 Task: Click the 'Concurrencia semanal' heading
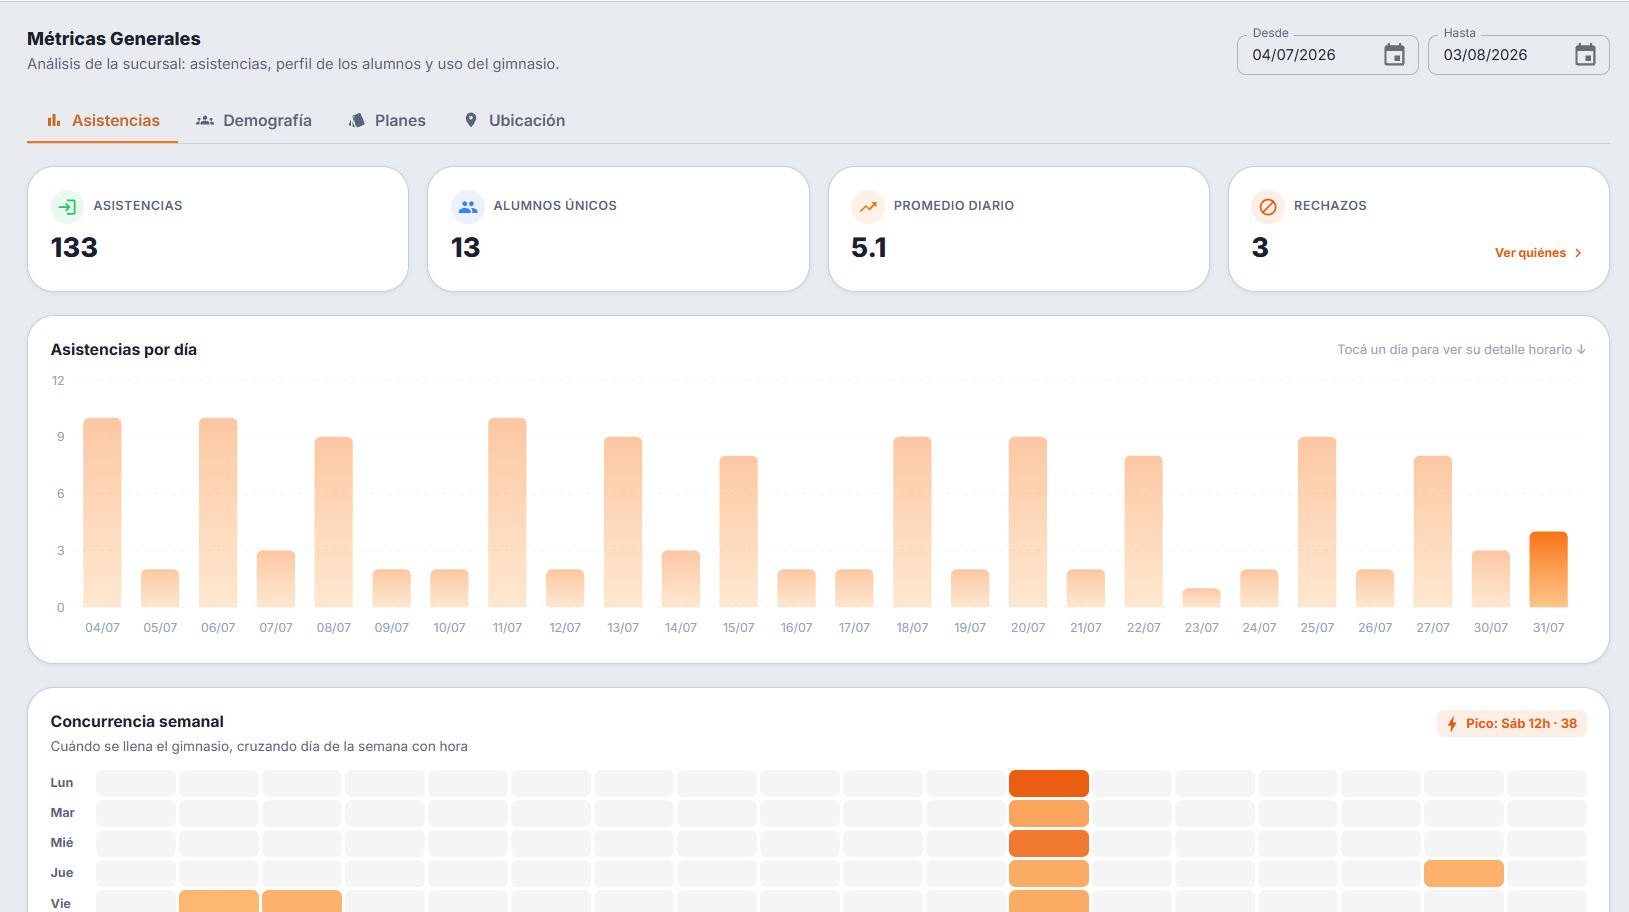[x=137, y=722]
